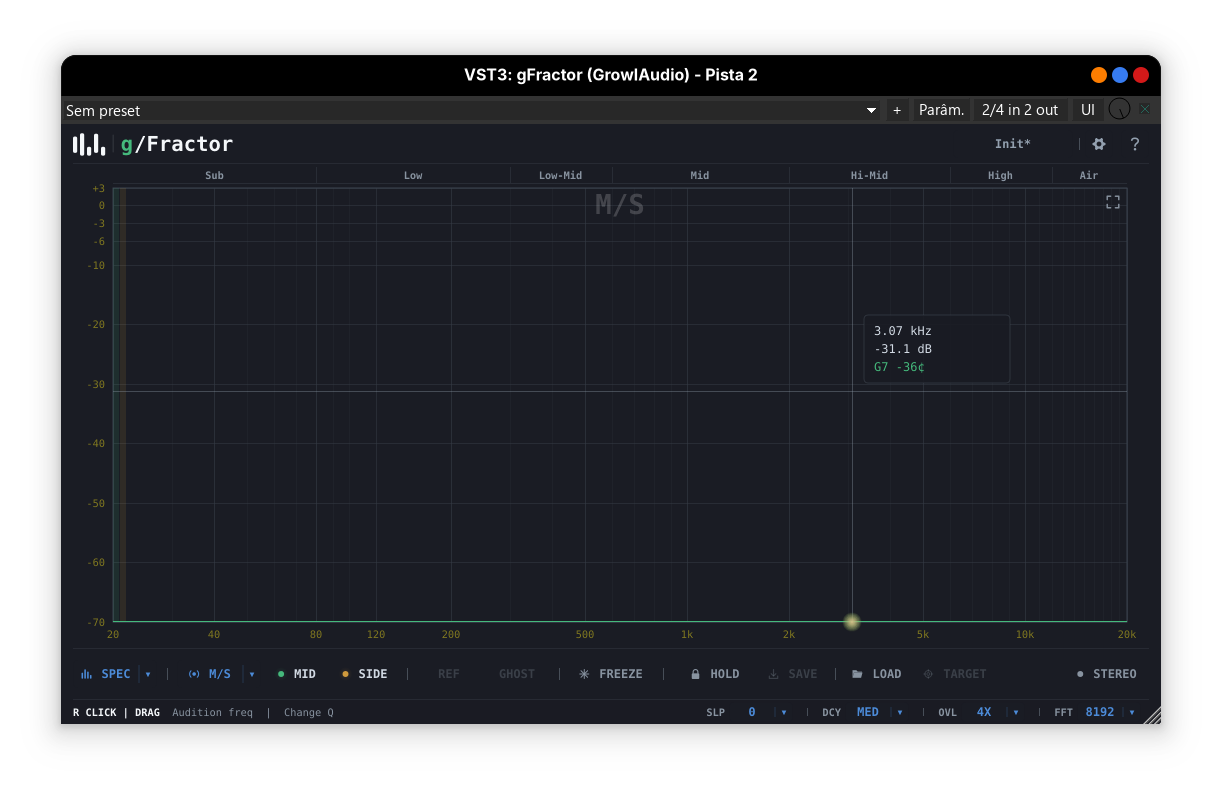Screen dimensions: 1222x791
Task: Open the OVL overlap dropdown
Action: point(1016,713)
